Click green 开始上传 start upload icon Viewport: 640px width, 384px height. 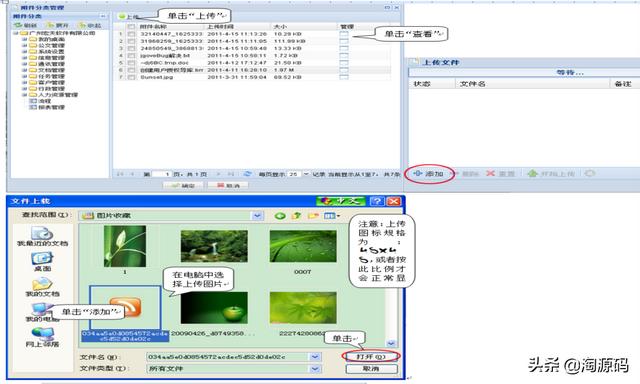(x=532, y=173)
